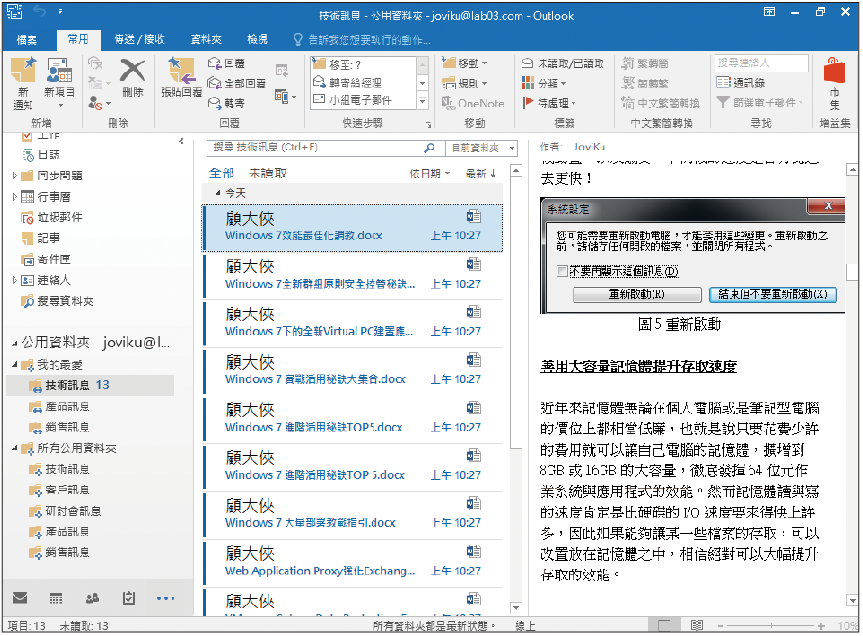Apply 轉寄給經理 quick step
The image size is (863, 636).
[363, 83]
